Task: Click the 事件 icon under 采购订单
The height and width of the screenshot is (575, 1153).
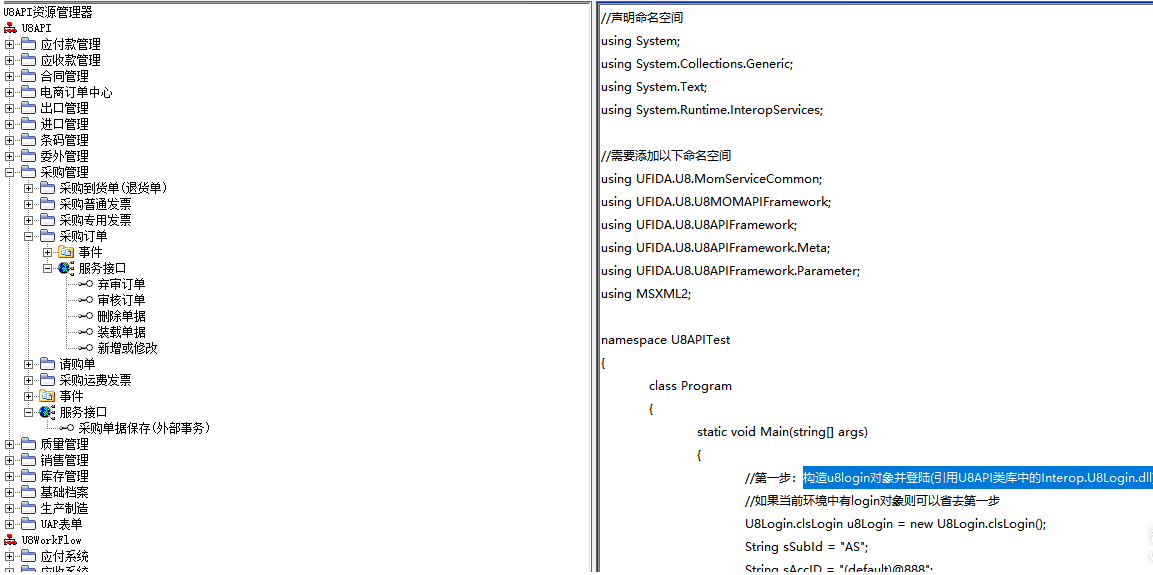Action: click(66, 252)
